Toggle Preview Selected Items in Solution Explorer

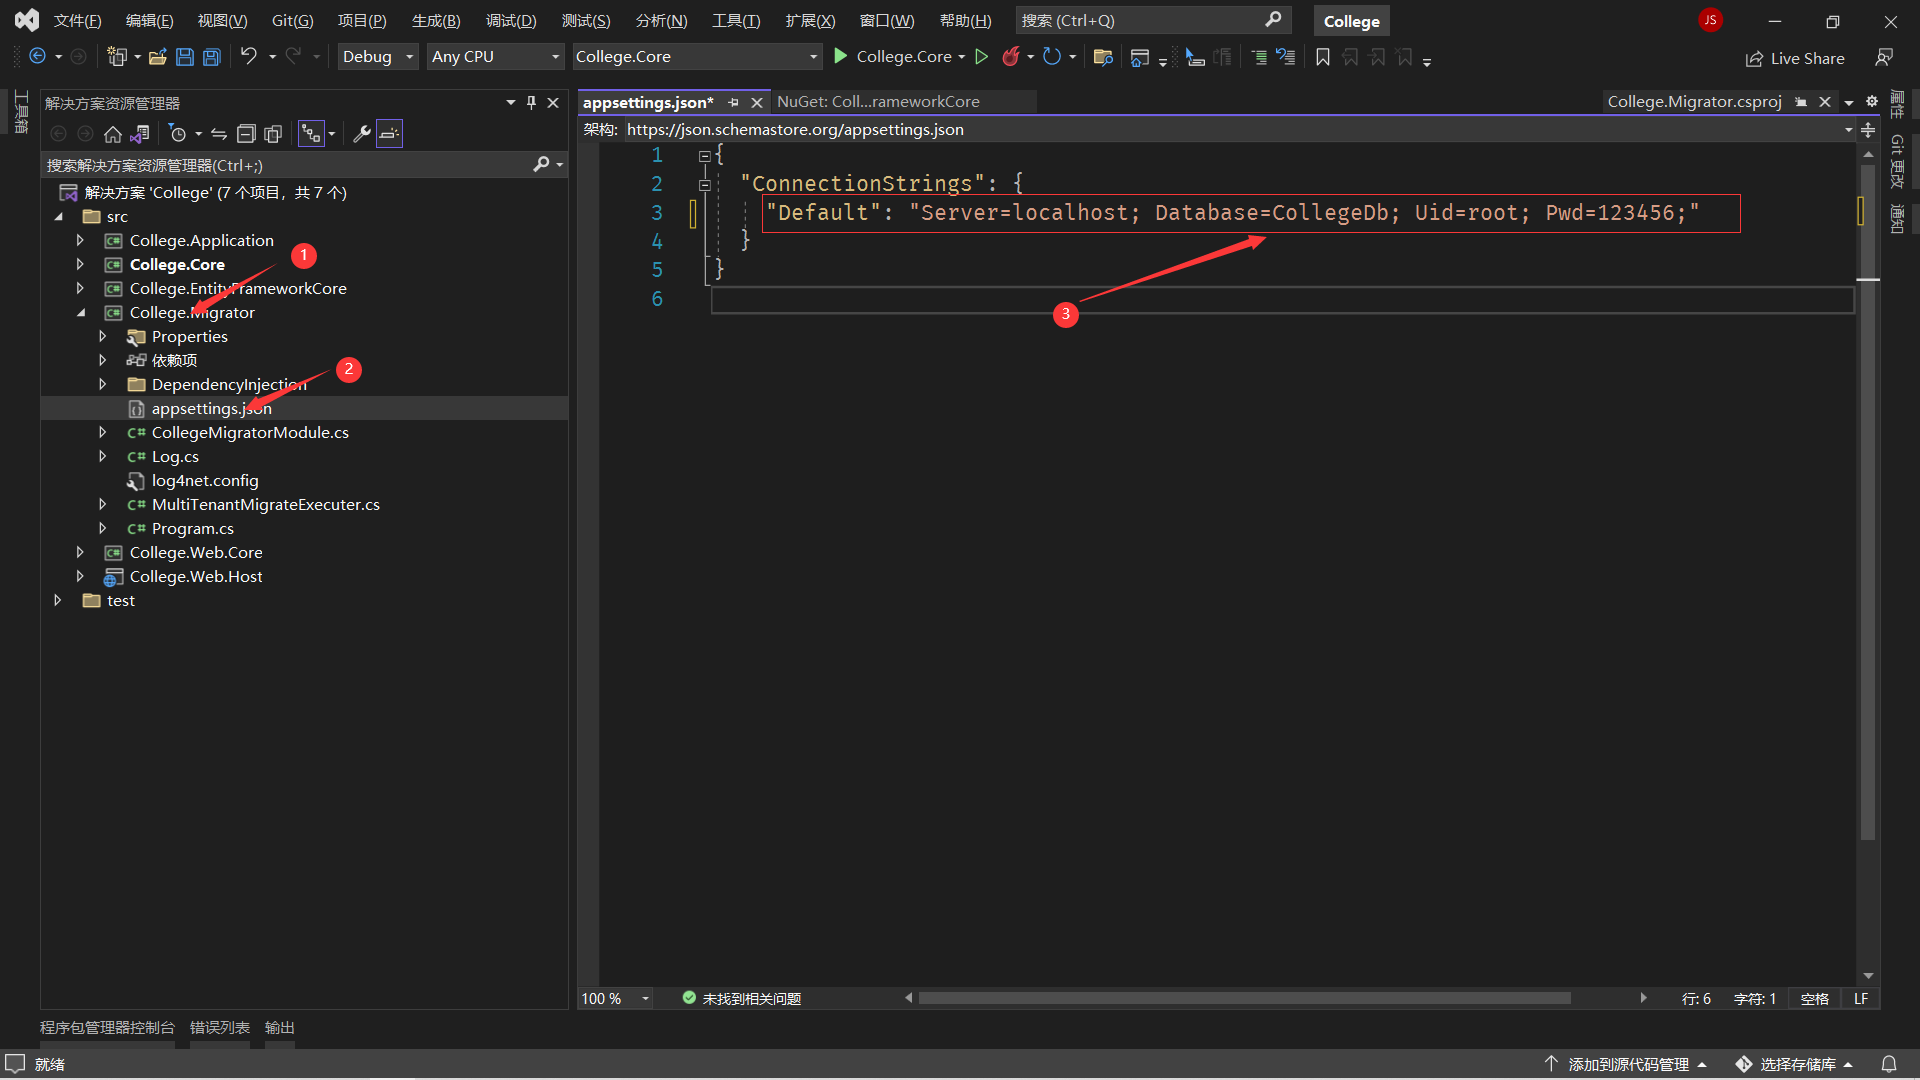pyautogui.click(x=389, y=134)
